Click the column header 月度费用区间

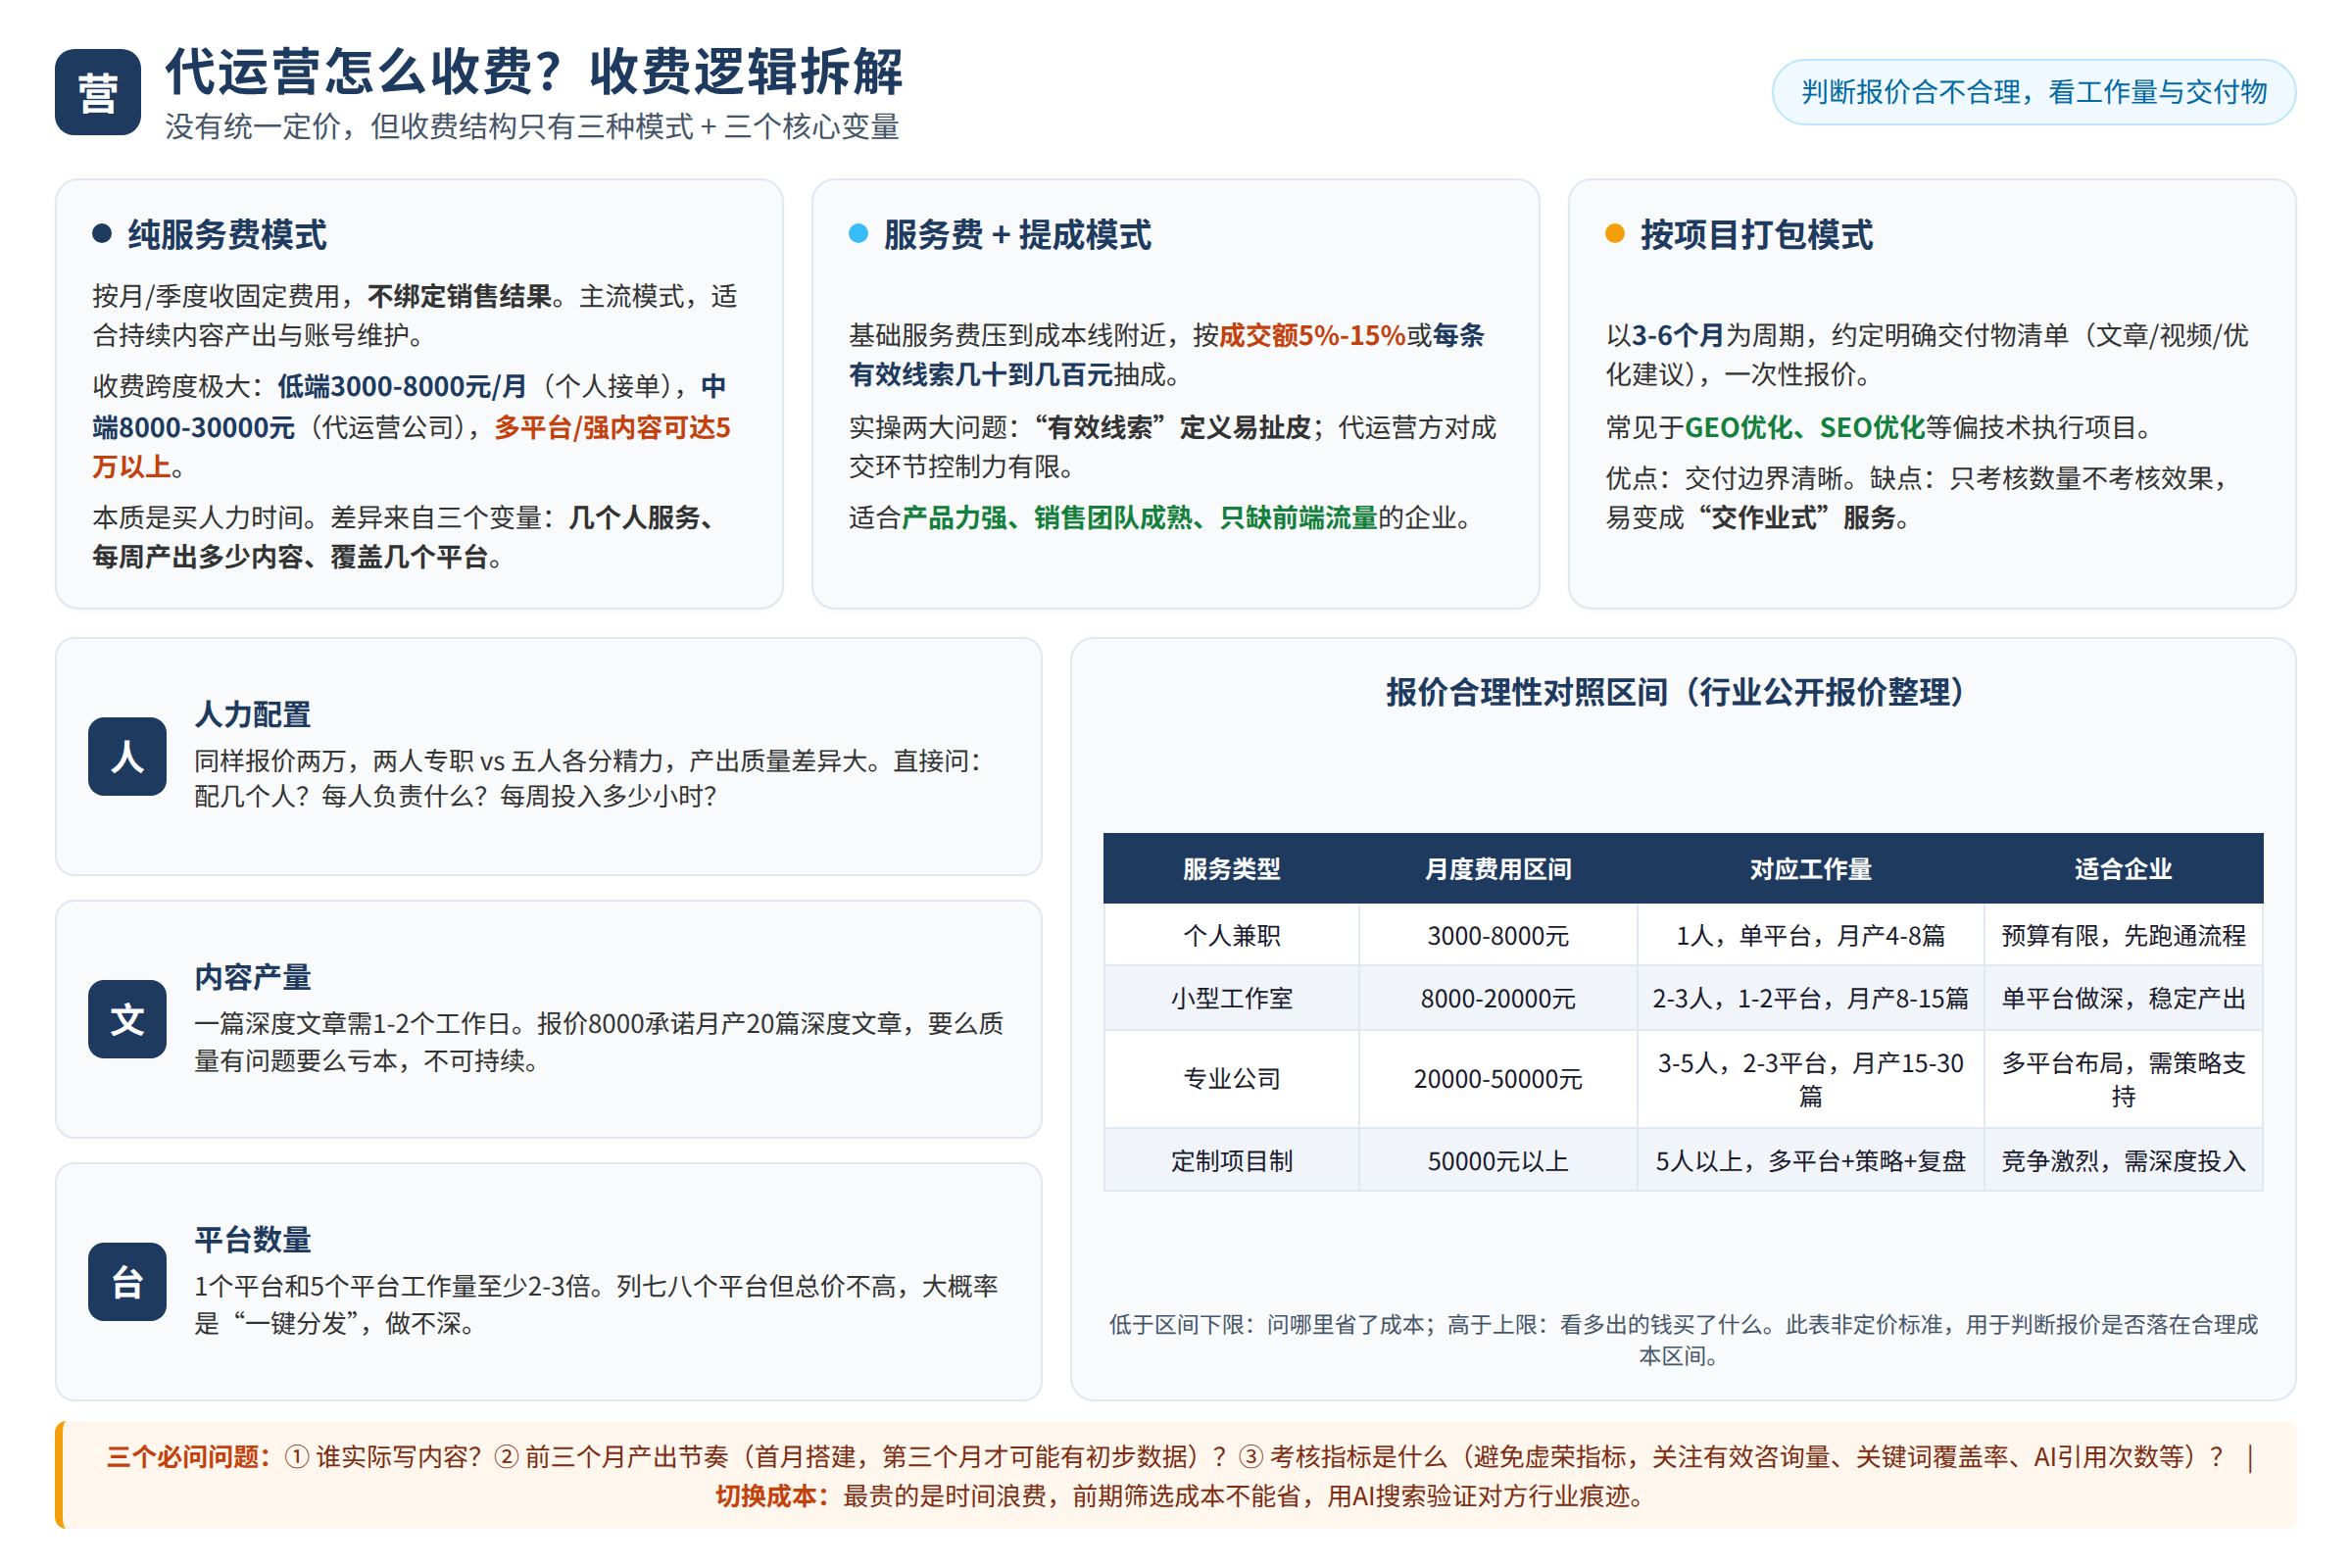tap(1497, 869)
